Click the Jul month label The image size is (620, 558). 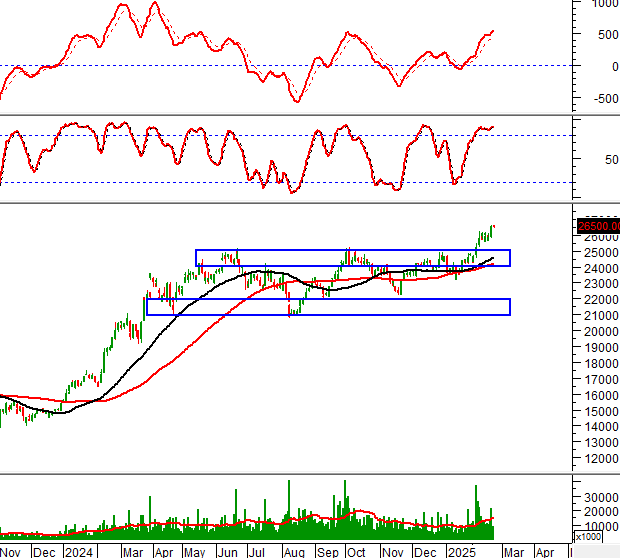(x=256, y=552)
